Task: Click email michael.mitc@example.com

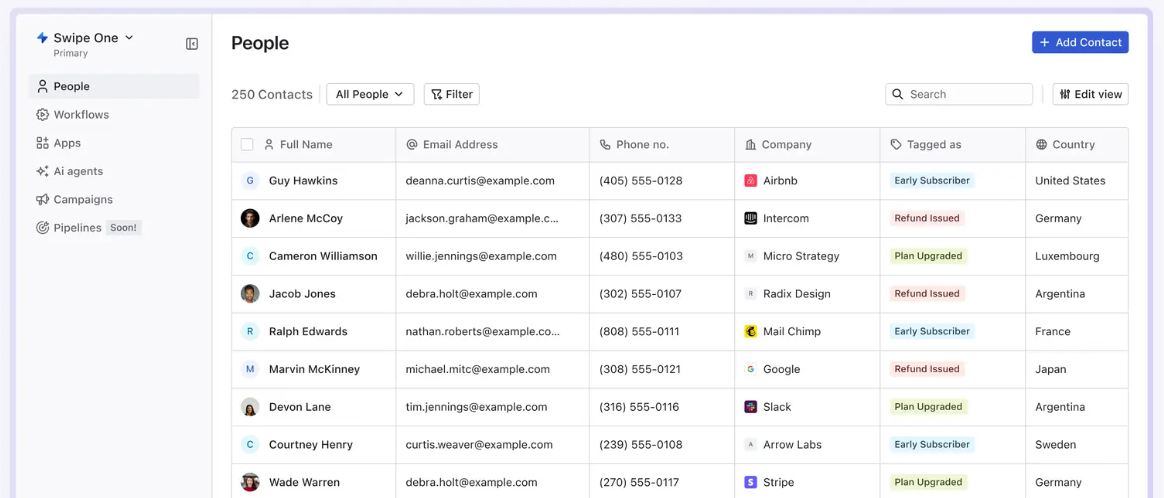Action: pyautogui.click(x=477, y=369)
